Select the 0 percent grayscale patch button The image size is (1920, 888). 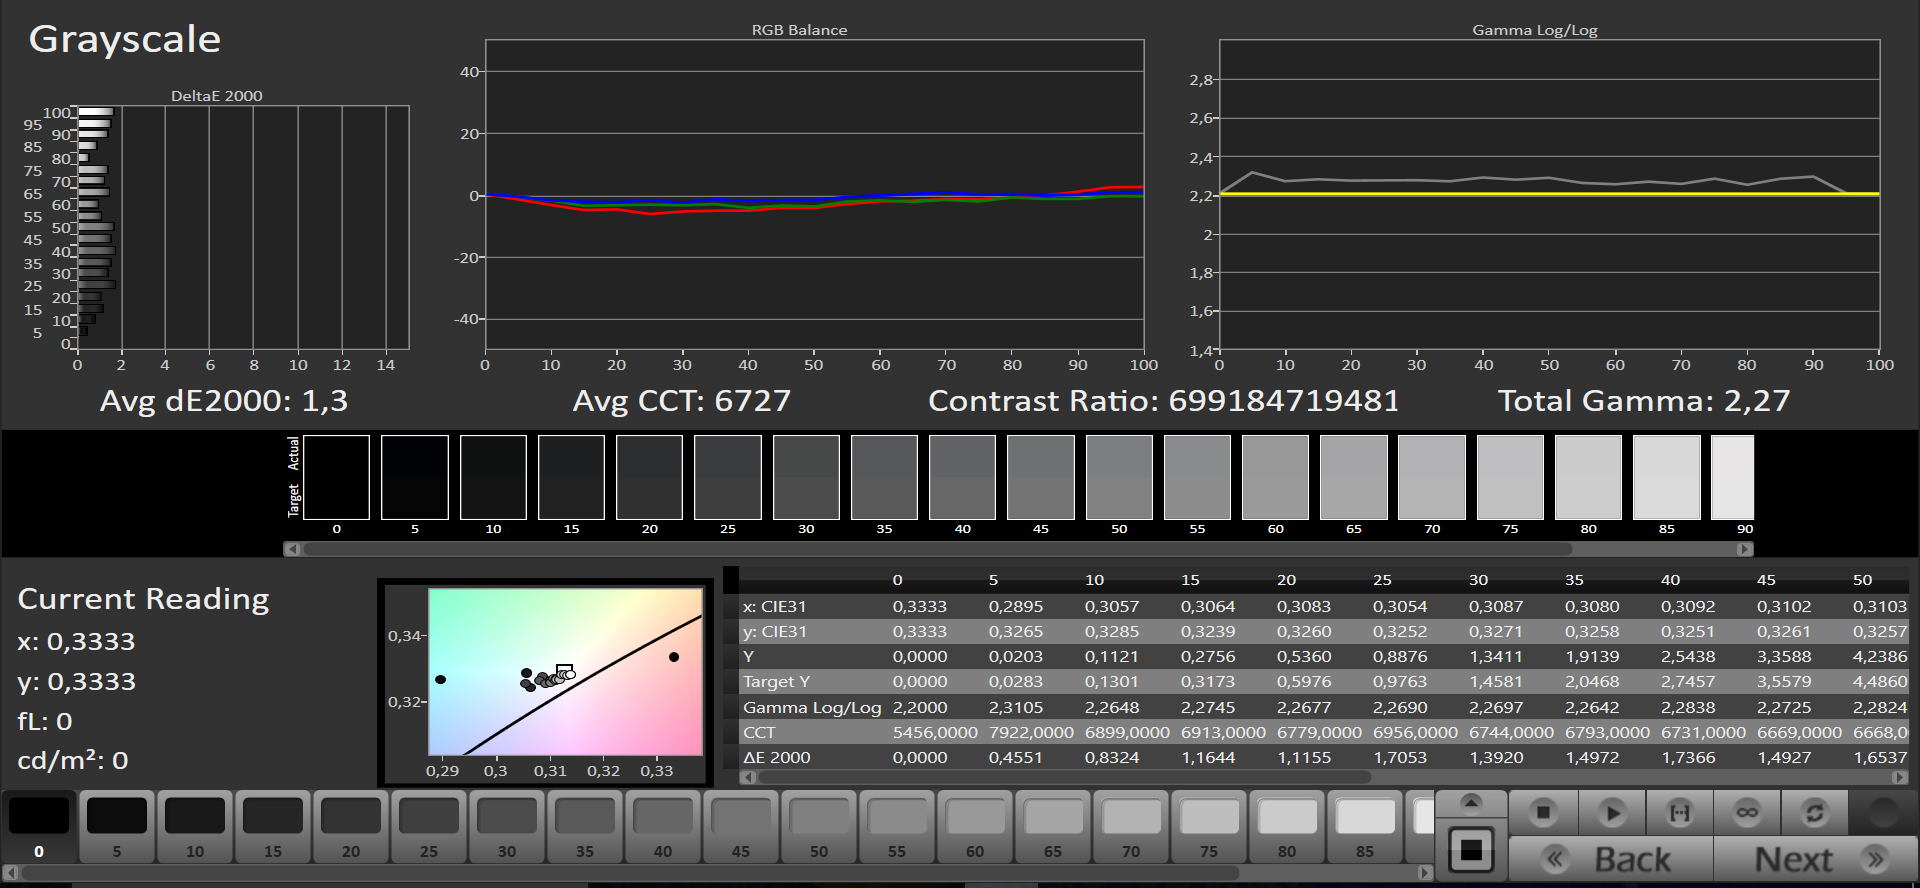pos(39,826)
